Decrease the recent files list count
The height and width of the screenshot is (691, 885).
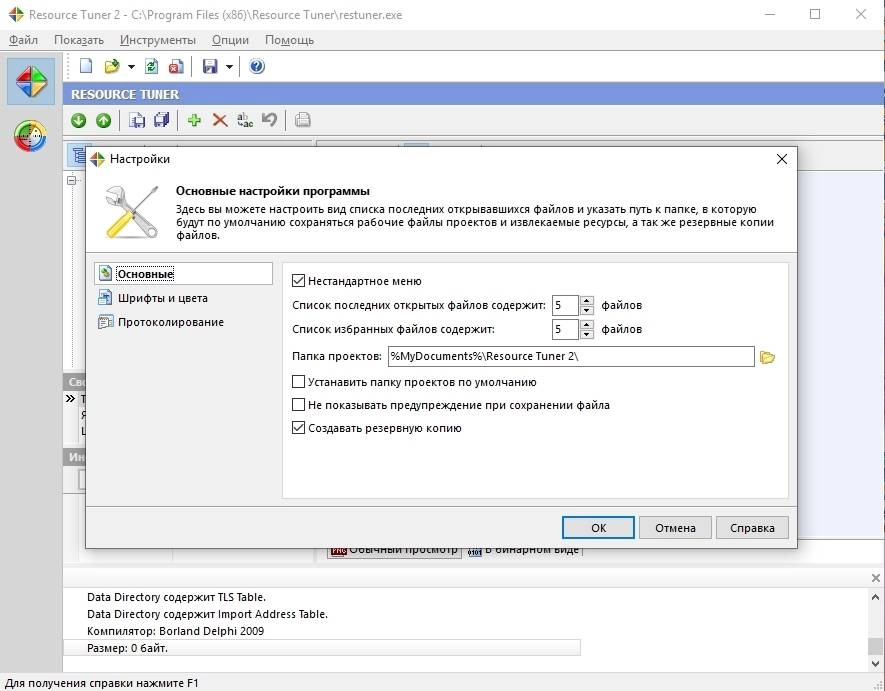coord(587,310)
